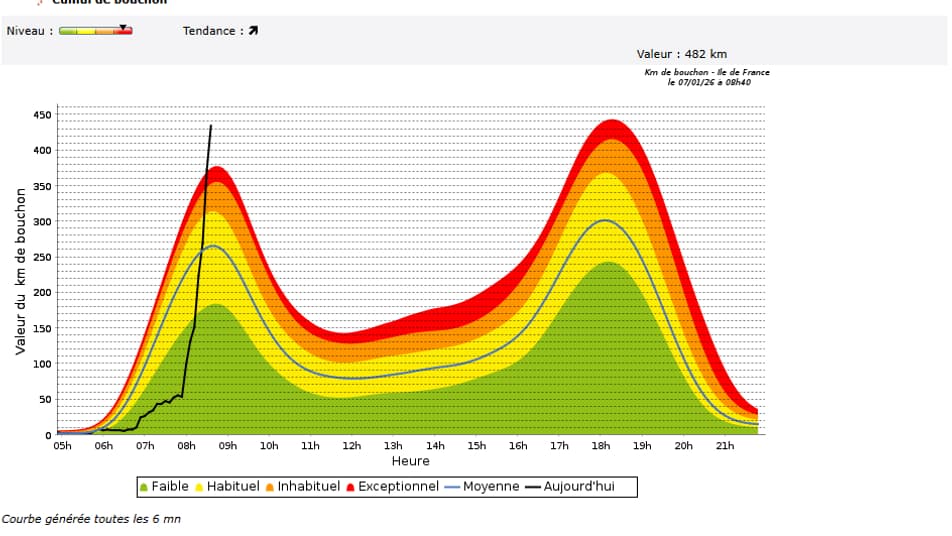The width and height of the screenshot is (952, 536).
Task: Click the red Exceptionnel legend icon
Action: pos(350,487)
